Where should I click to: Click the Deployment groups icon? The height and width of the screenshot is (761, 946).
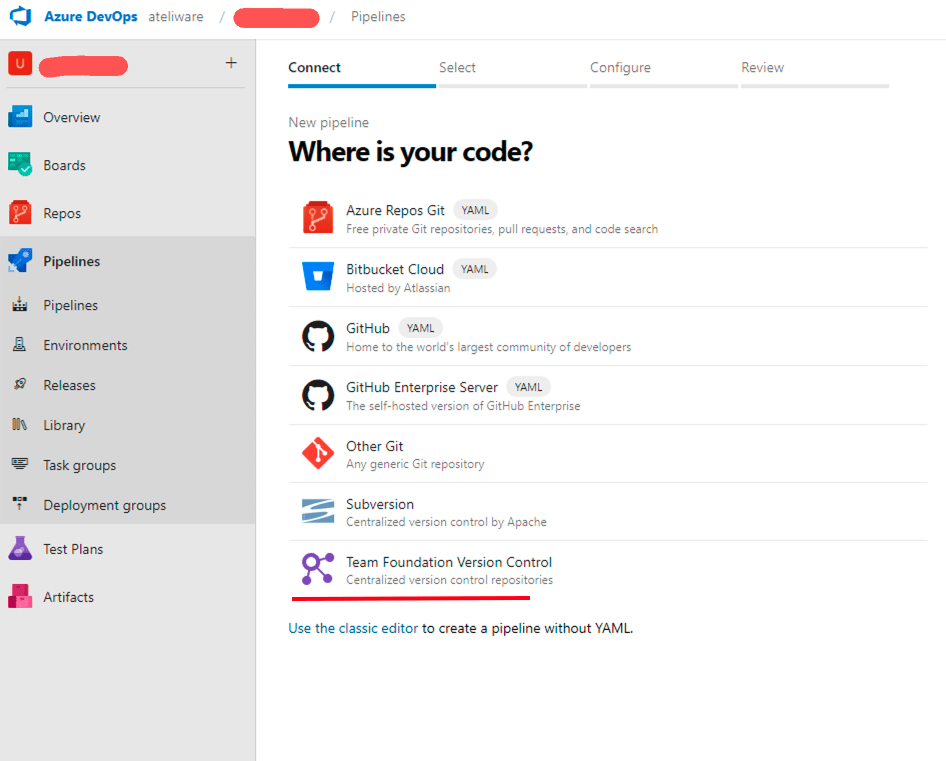(x=20, y=504)
